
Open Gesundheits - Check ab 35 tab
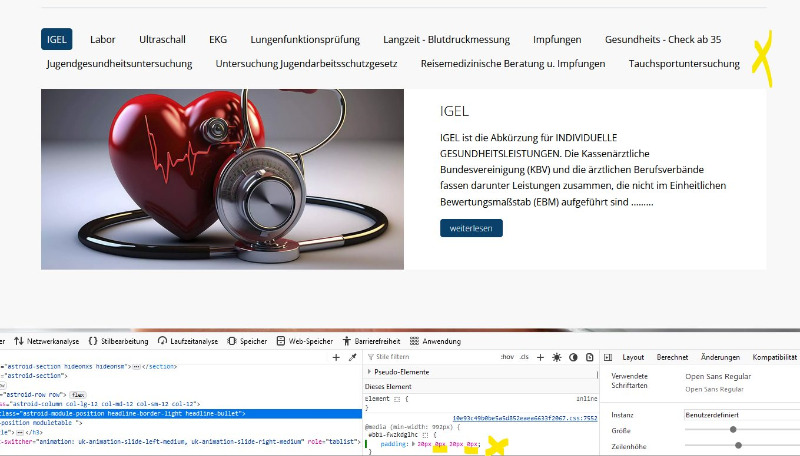pos(663,39)
